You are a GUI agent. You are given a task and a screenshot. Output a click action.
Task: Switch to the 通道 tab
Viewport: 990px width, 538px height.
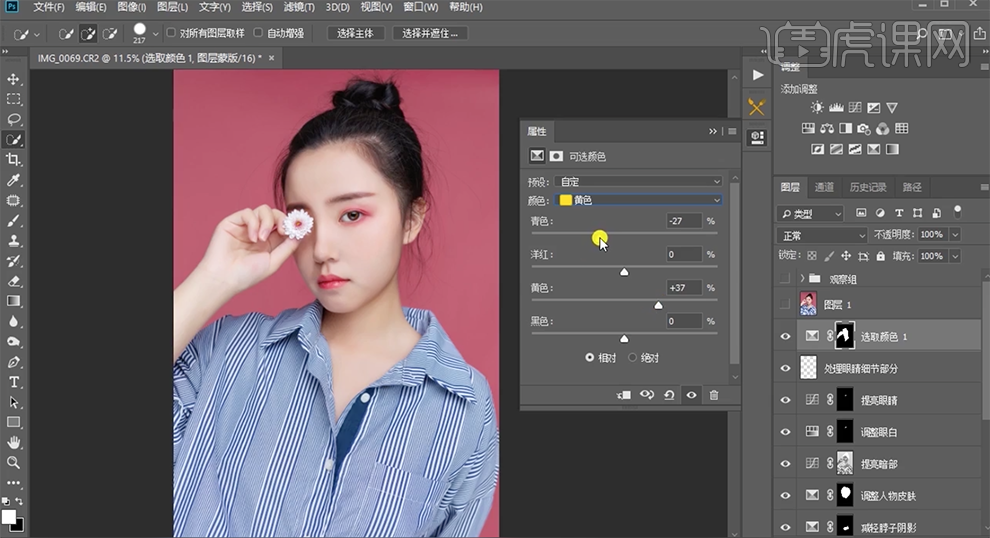[824, 187]
